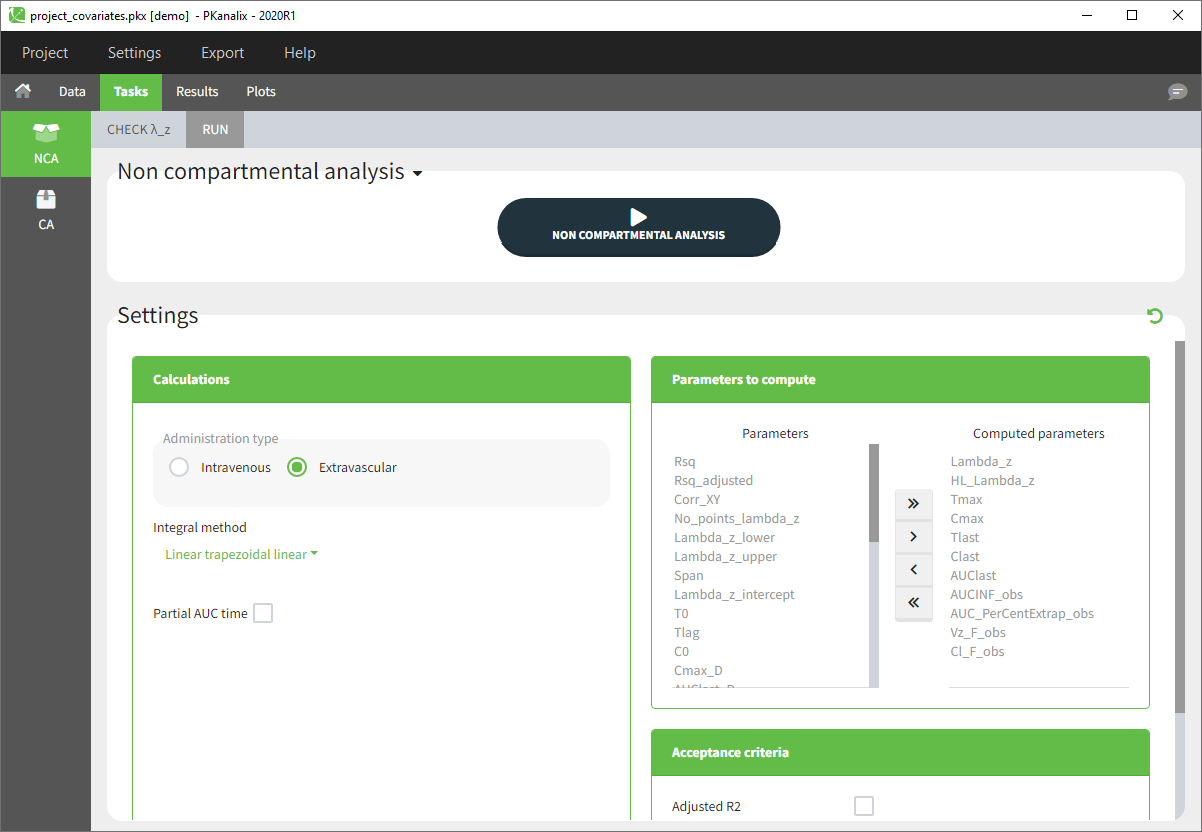Move all parameters right with double arrow
1202x832 pixels.
click(912, 504)
